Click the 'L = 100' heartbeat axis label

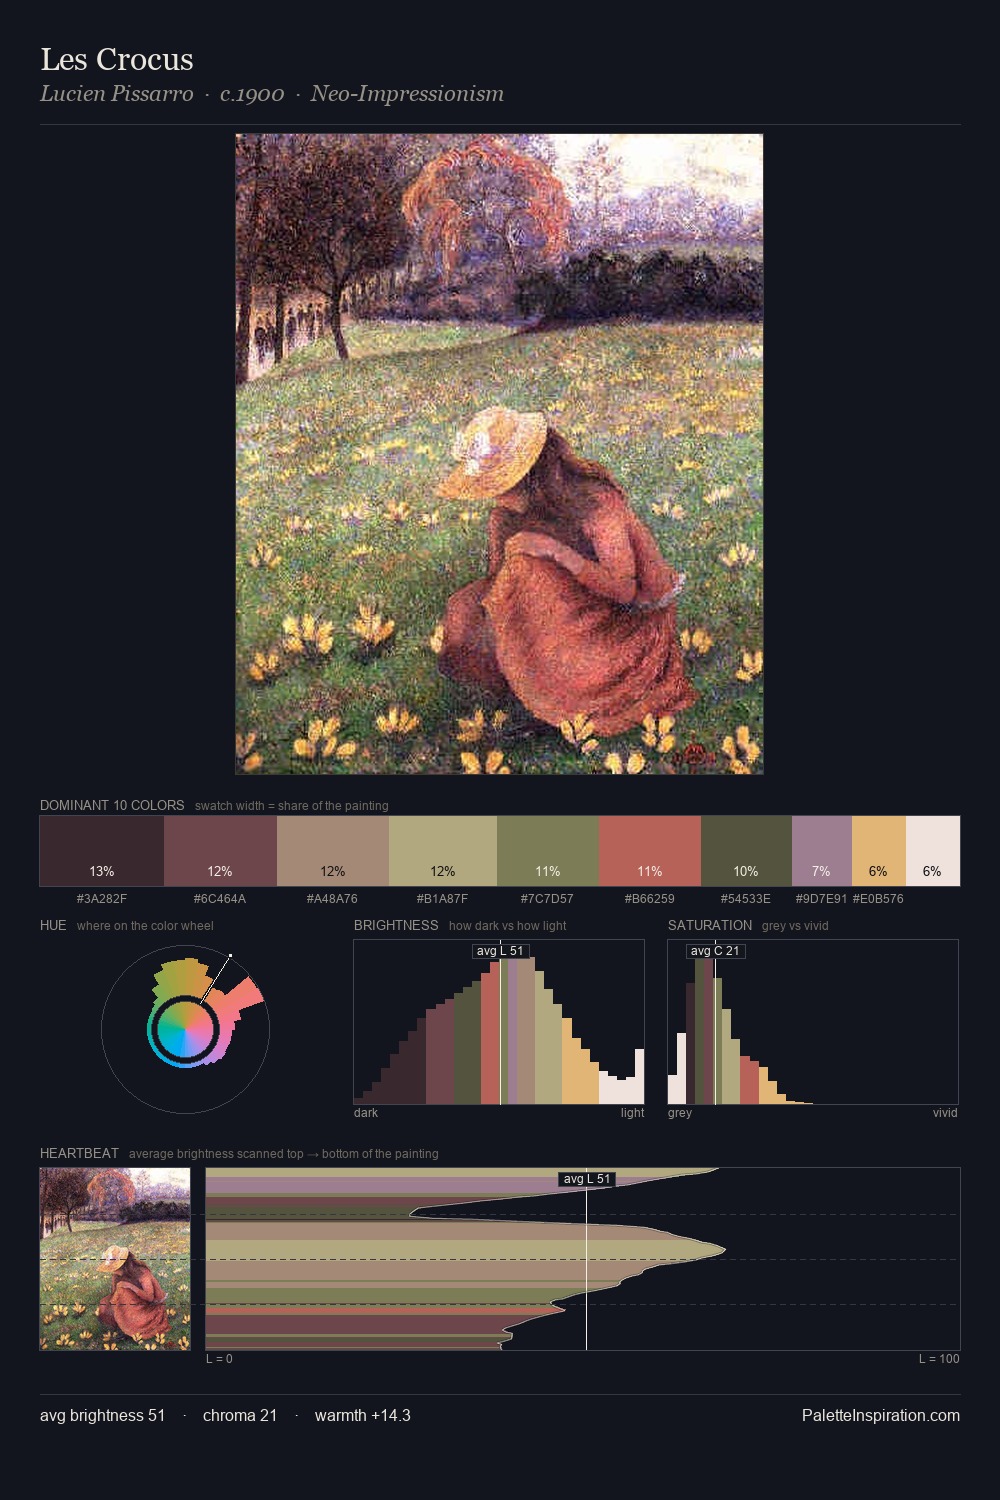pos(939,1359)
